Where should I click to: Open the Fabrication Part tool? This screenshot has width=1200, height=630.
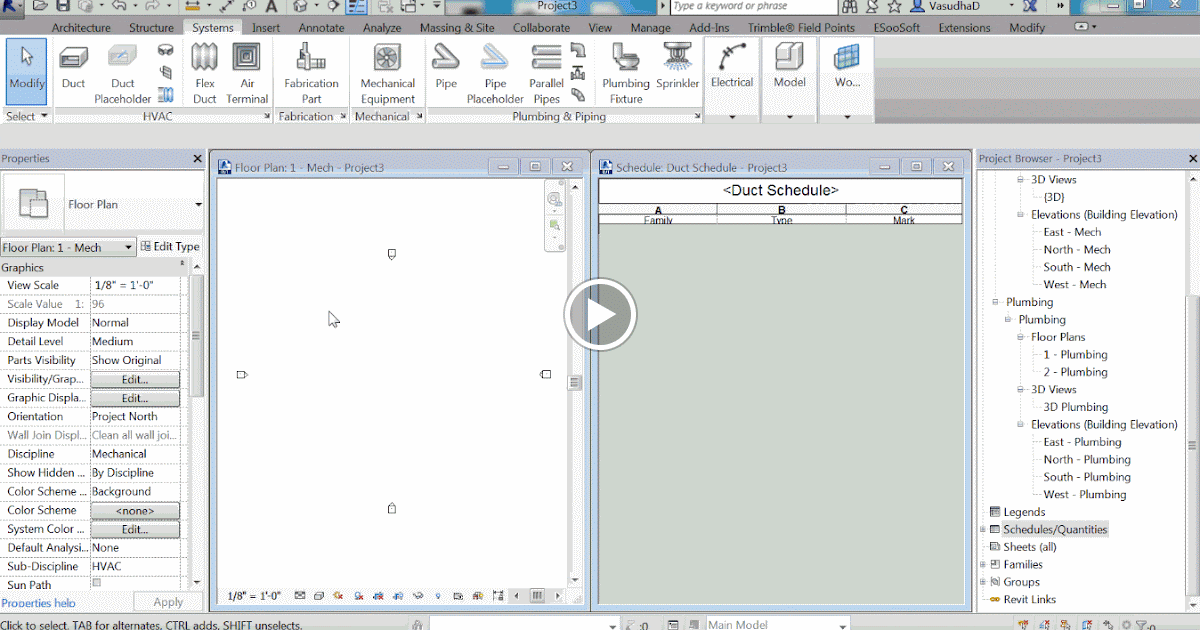pos(312,72)
